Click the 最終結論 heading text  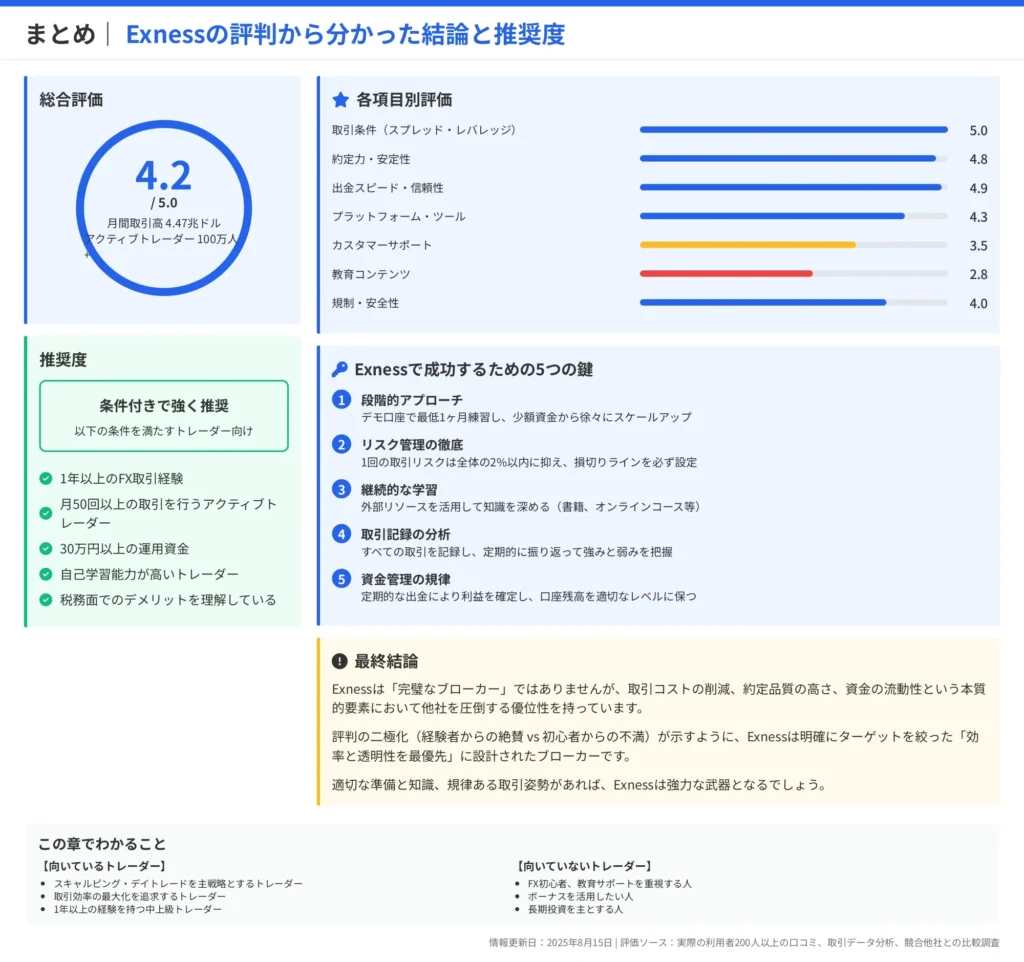tap(386, 661)
